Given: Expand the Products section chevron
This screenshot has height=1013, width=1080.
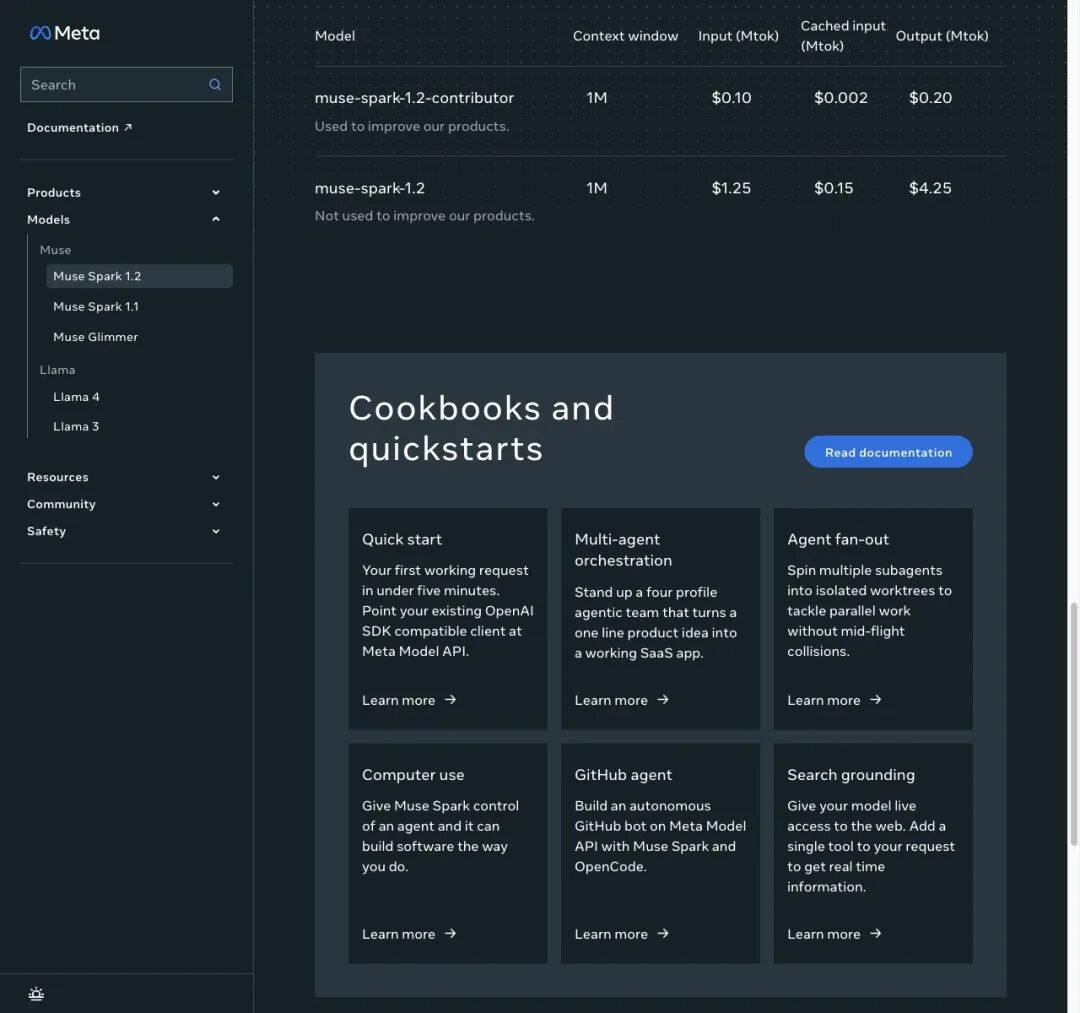Looking at the screenshot, I should tap(216, 193).
